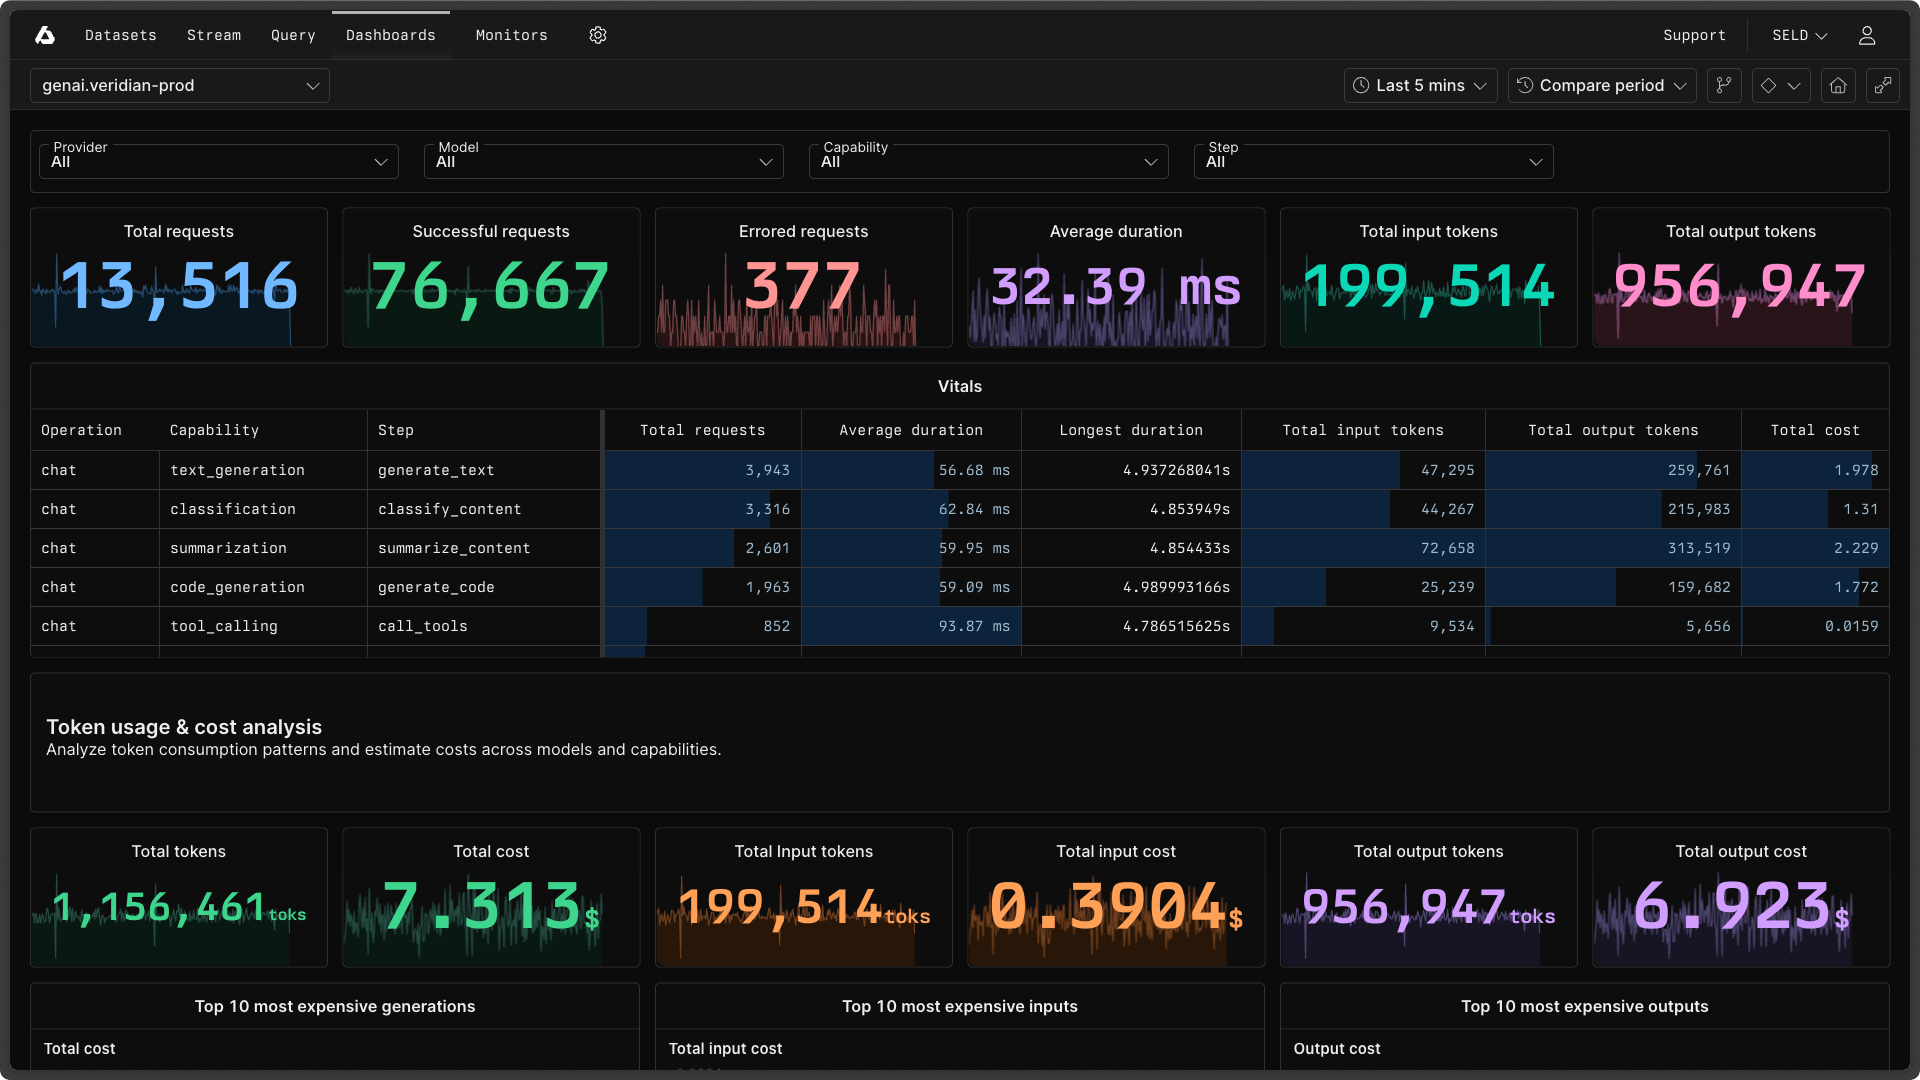Expand dashboard with the diagonal arrows icon
The image size is (1920, 1080).
(1883, 85)
